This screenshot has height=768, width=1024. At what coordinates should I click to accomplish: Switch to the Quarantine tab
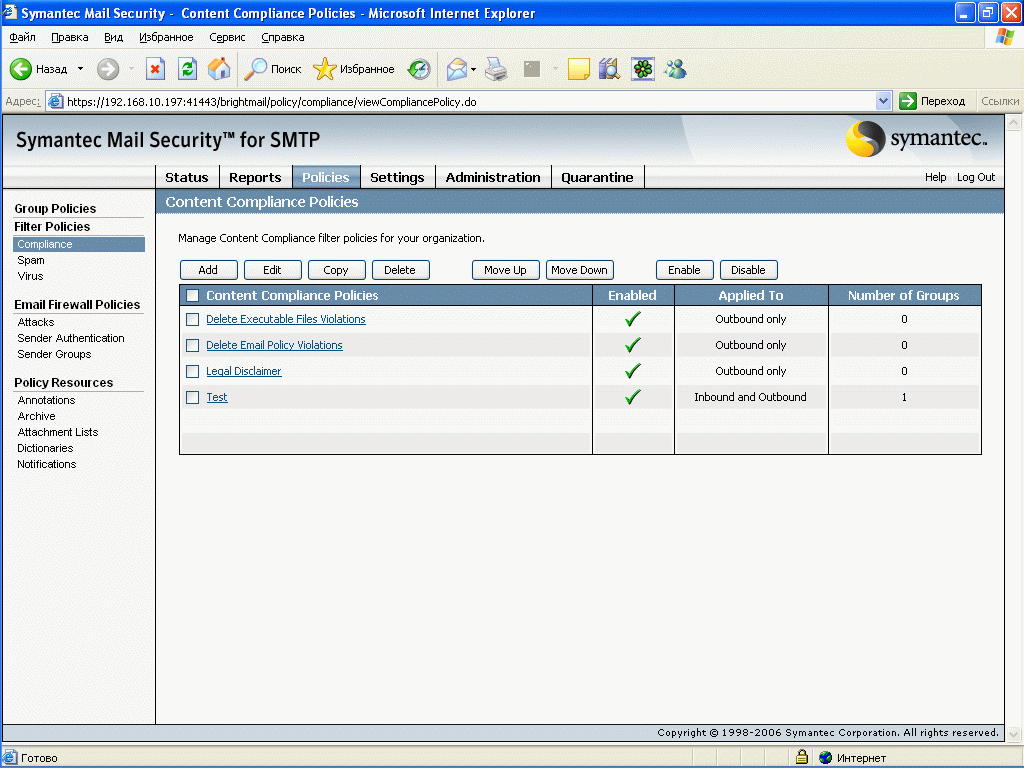point(597,177)
